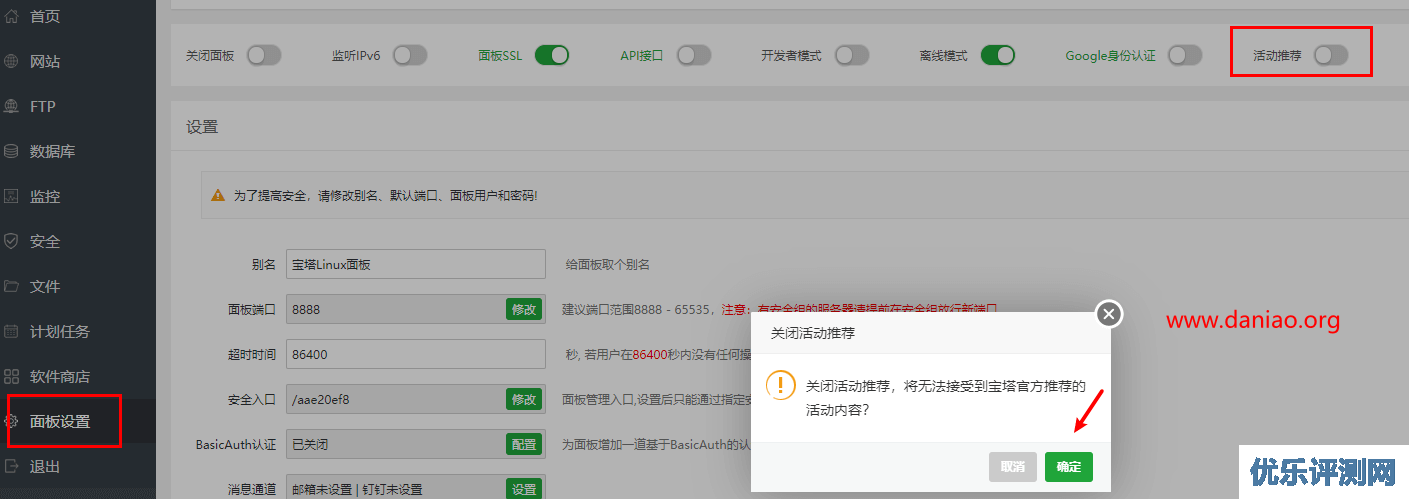The height and width of the screenshot is (499, 1409).
Task: Click the orange exclamation icon in the dialog
Action: click(x=780, y=385)
